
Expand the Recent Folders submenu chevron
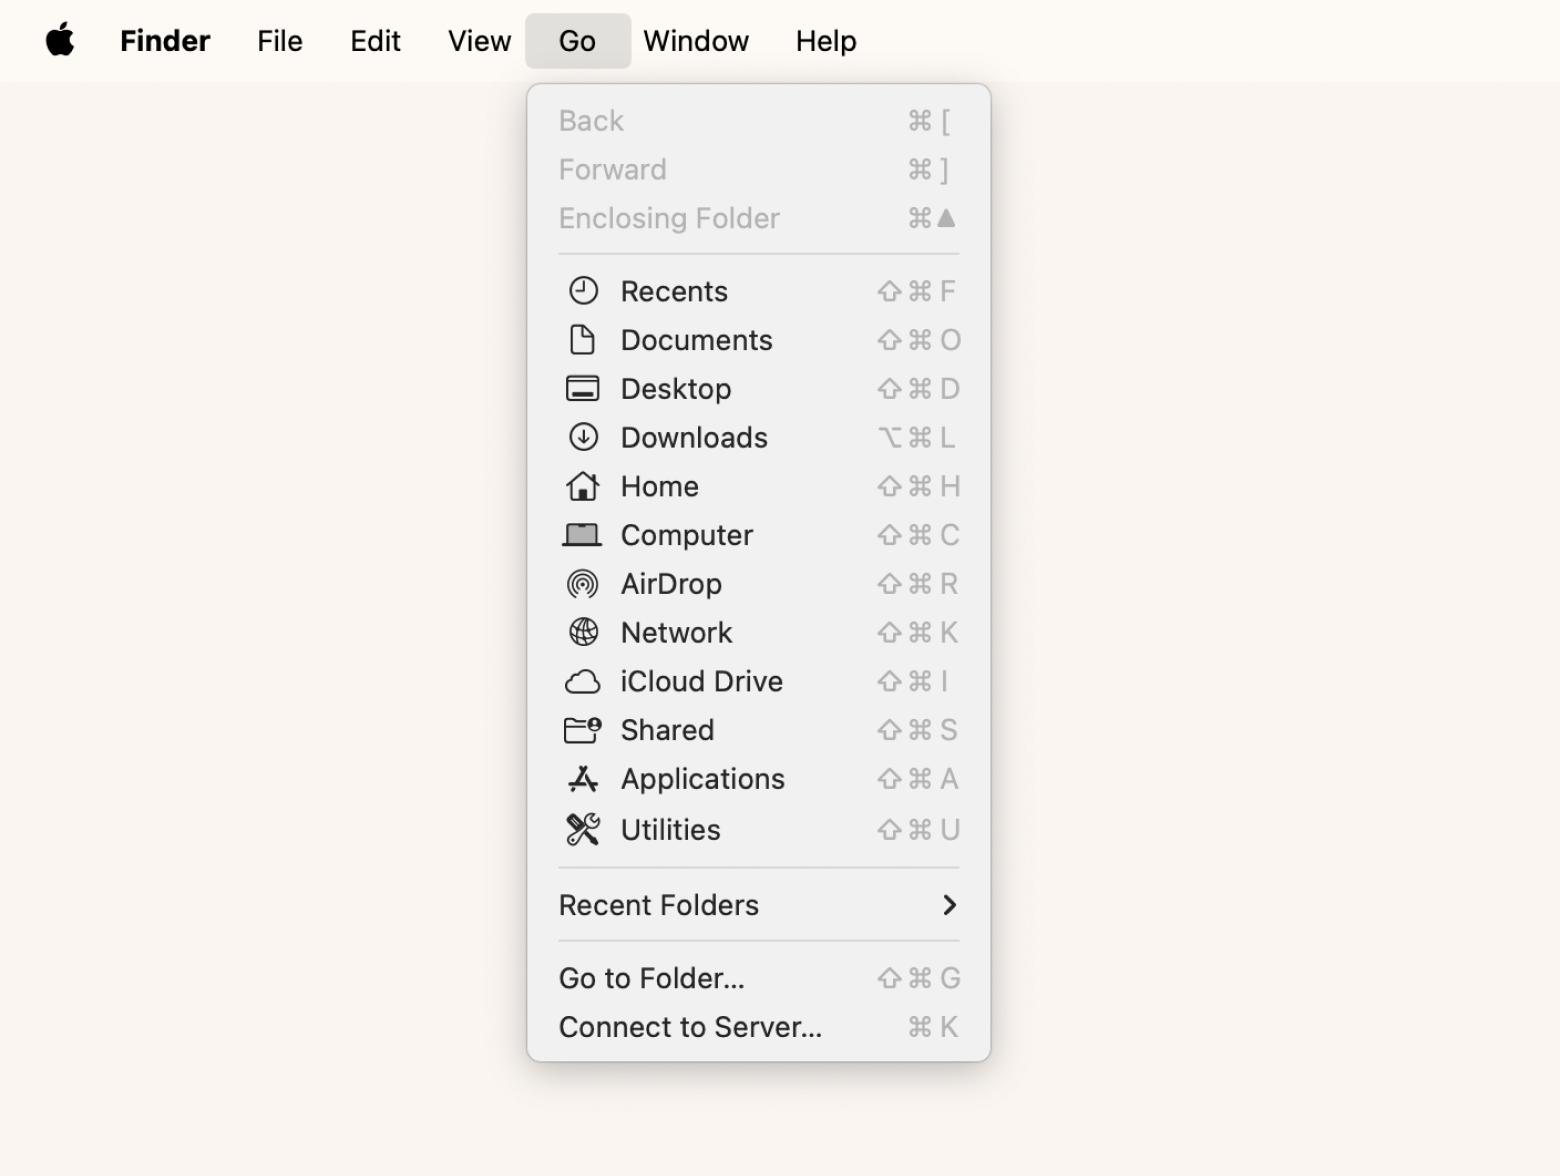(949, 905)
